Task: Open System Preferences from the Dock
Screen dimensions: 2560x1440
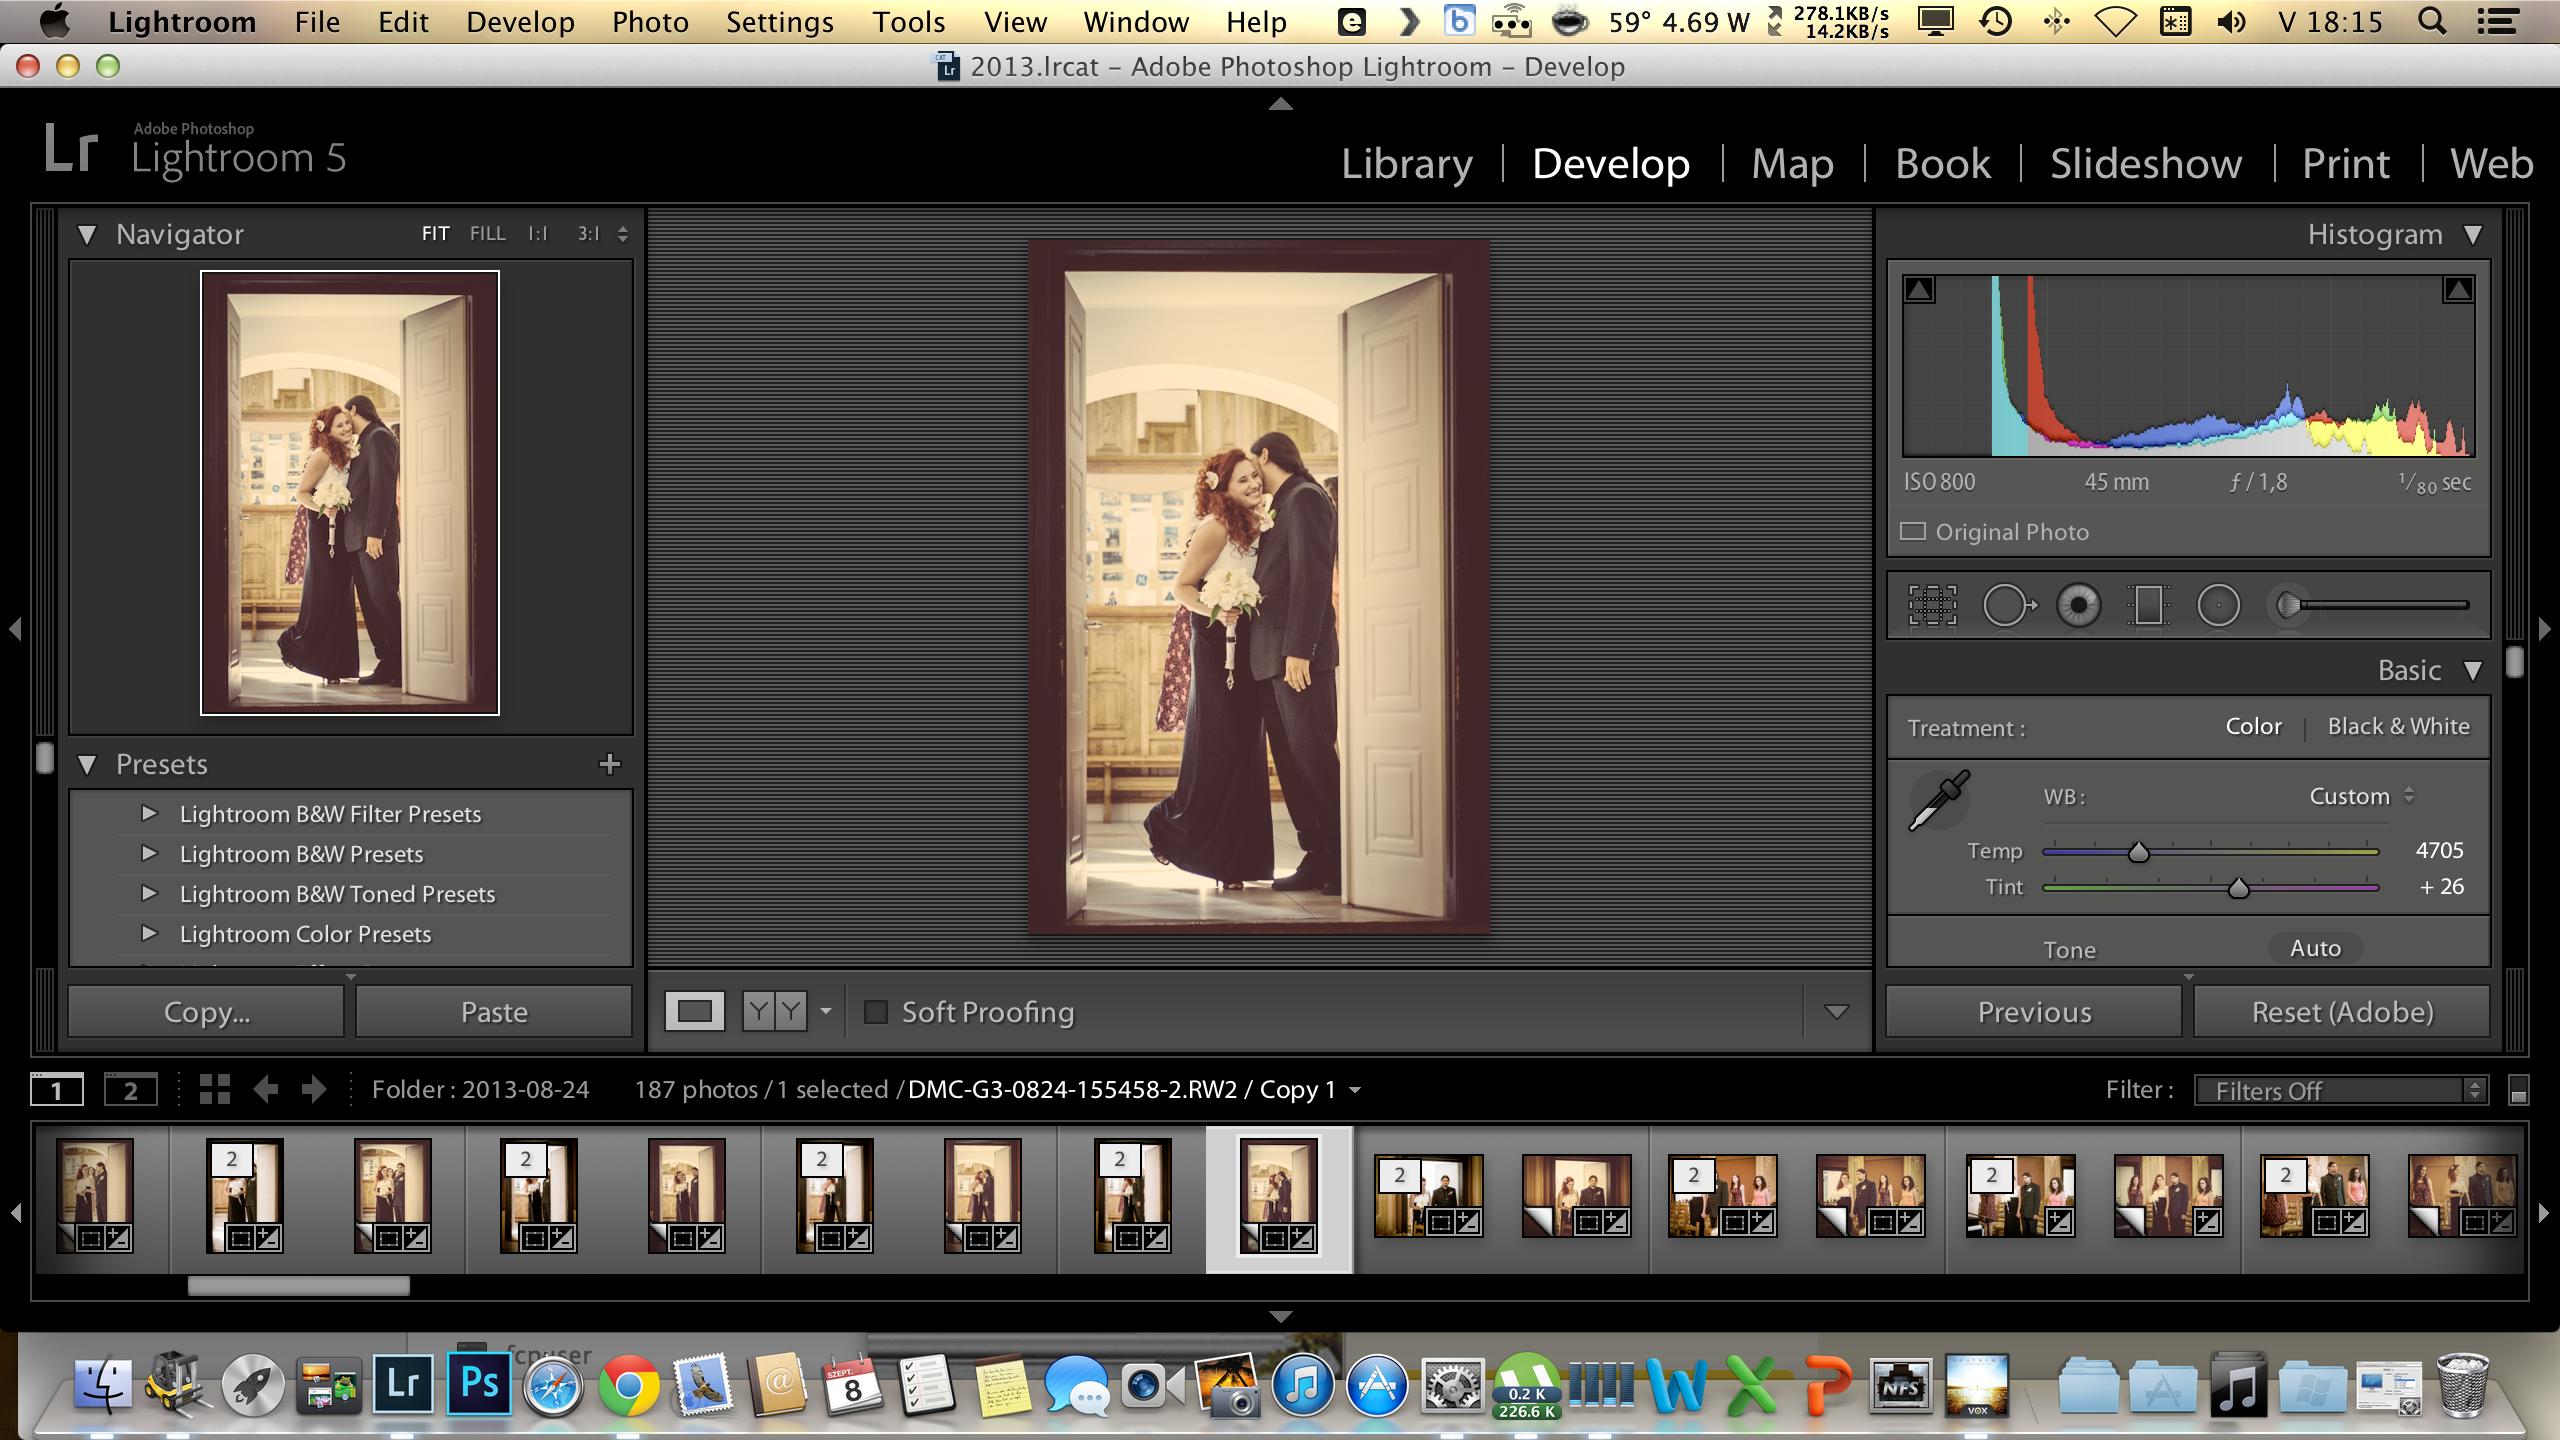Action: point(1451,1385)
